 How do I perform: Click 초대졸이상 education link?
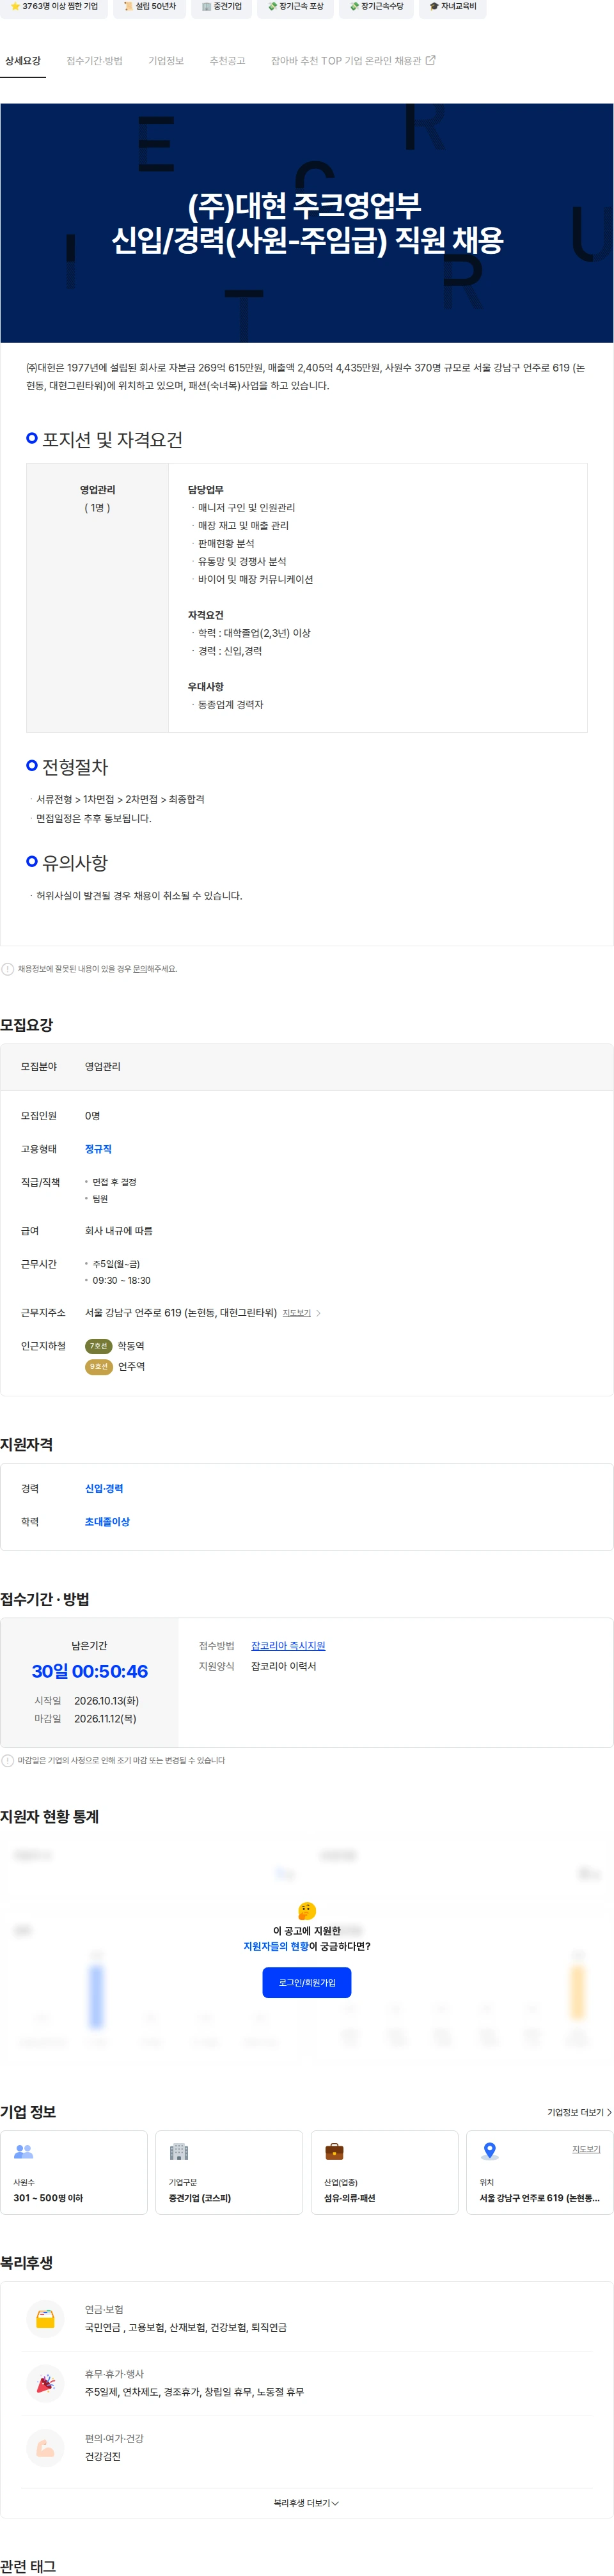coord(107,1521)
